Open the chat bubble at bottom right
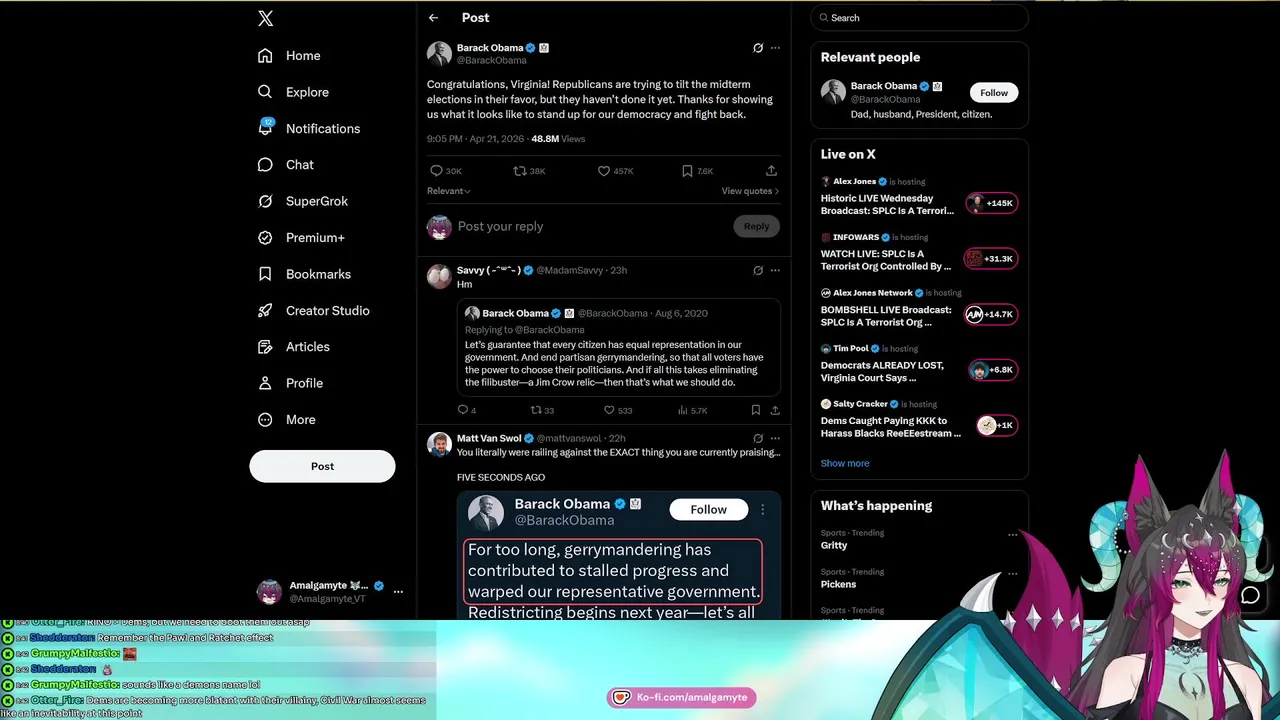1280x720 pixels. [1250, 596]
